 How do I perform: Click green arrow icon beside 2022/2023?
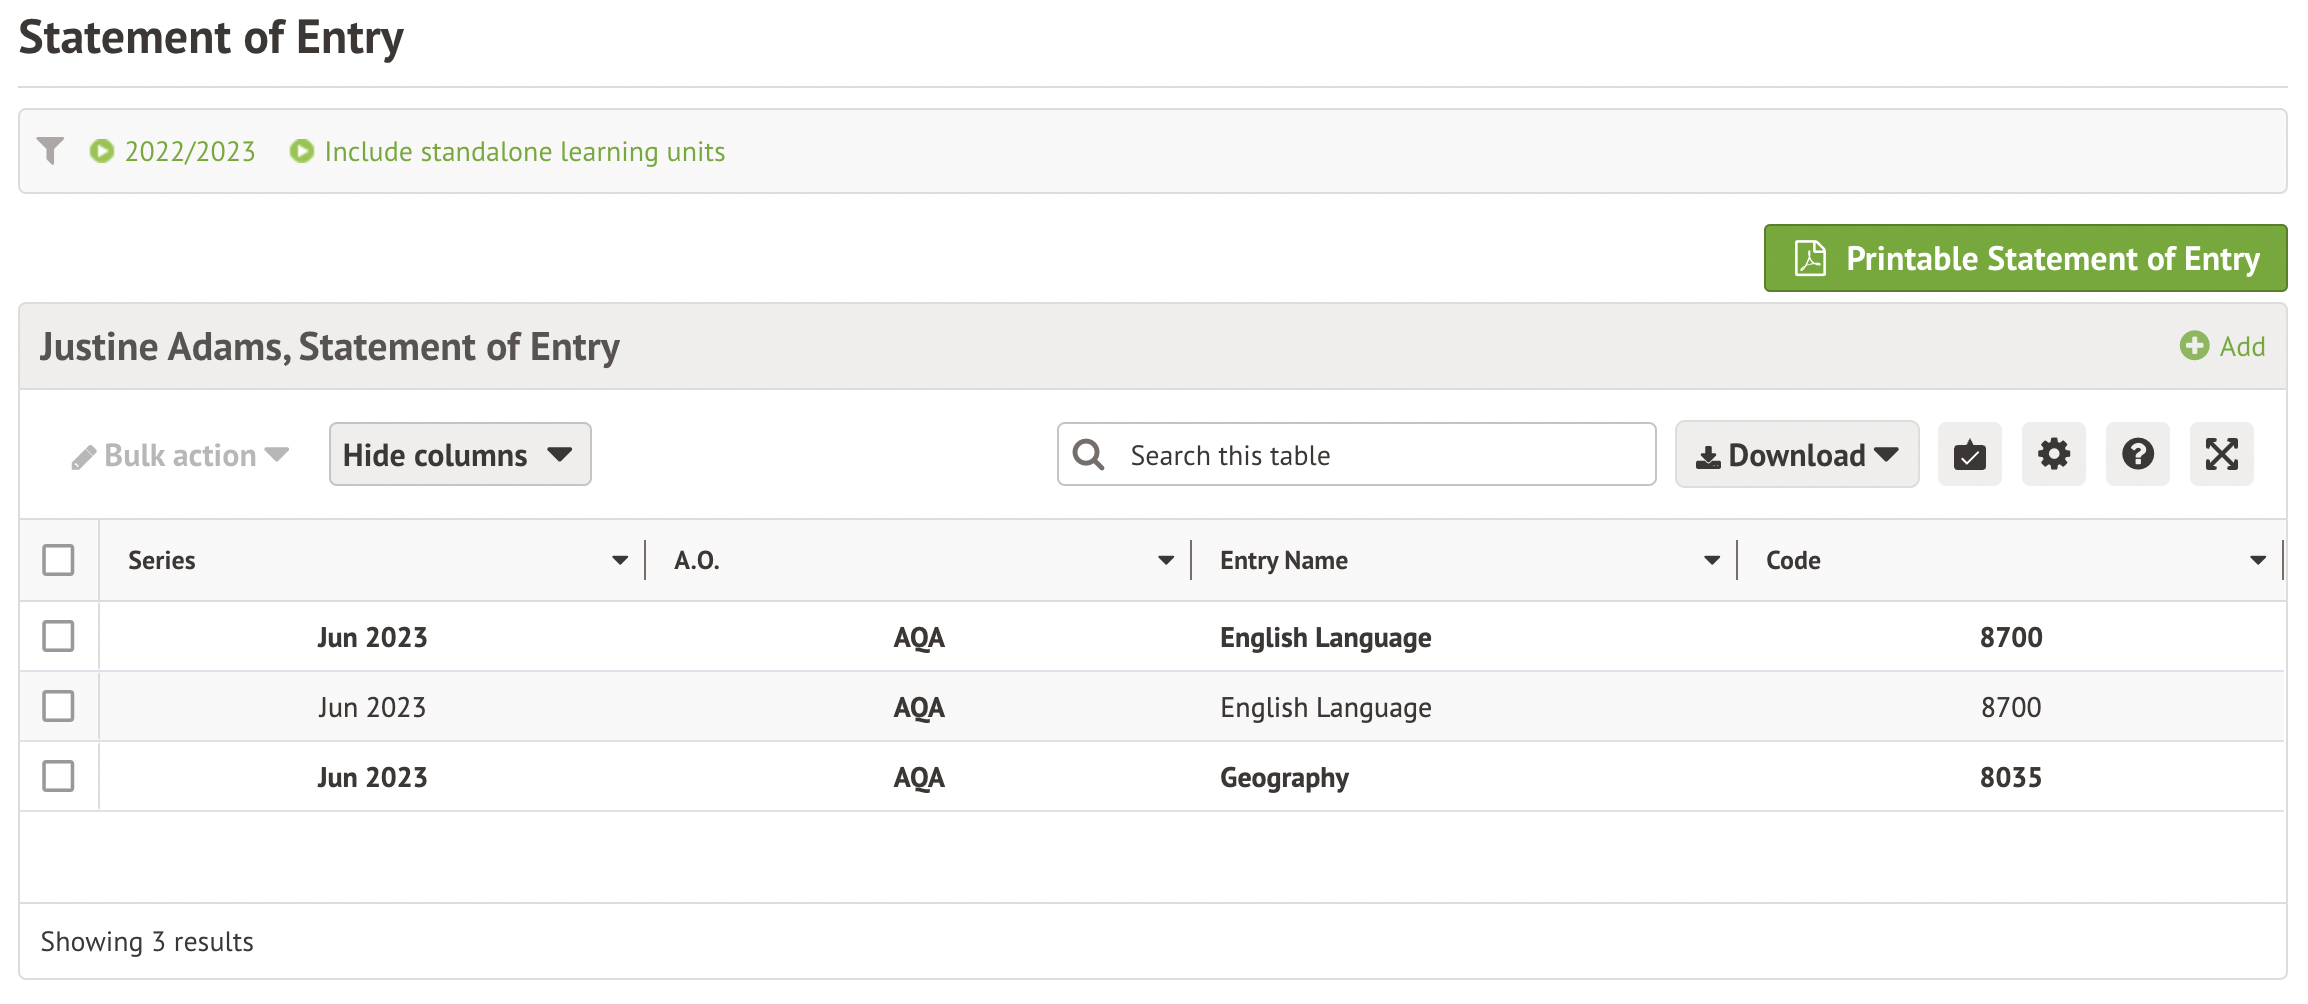(x=101, y=151)
